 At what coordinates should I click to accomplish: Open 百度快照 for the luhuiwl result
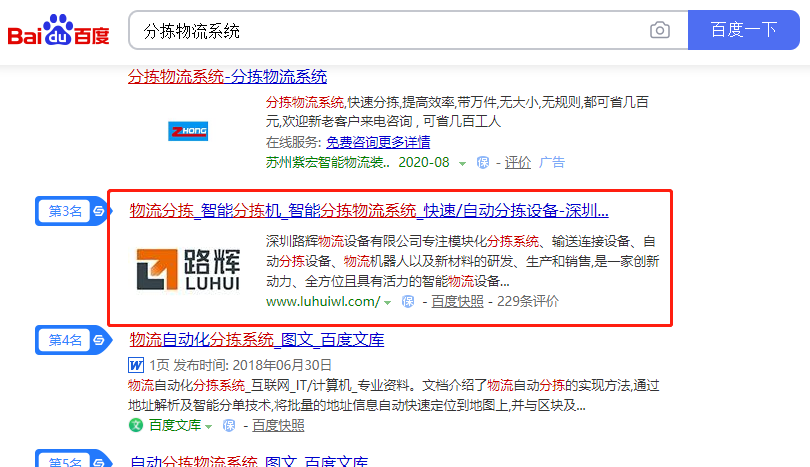(x=457, y=302)
